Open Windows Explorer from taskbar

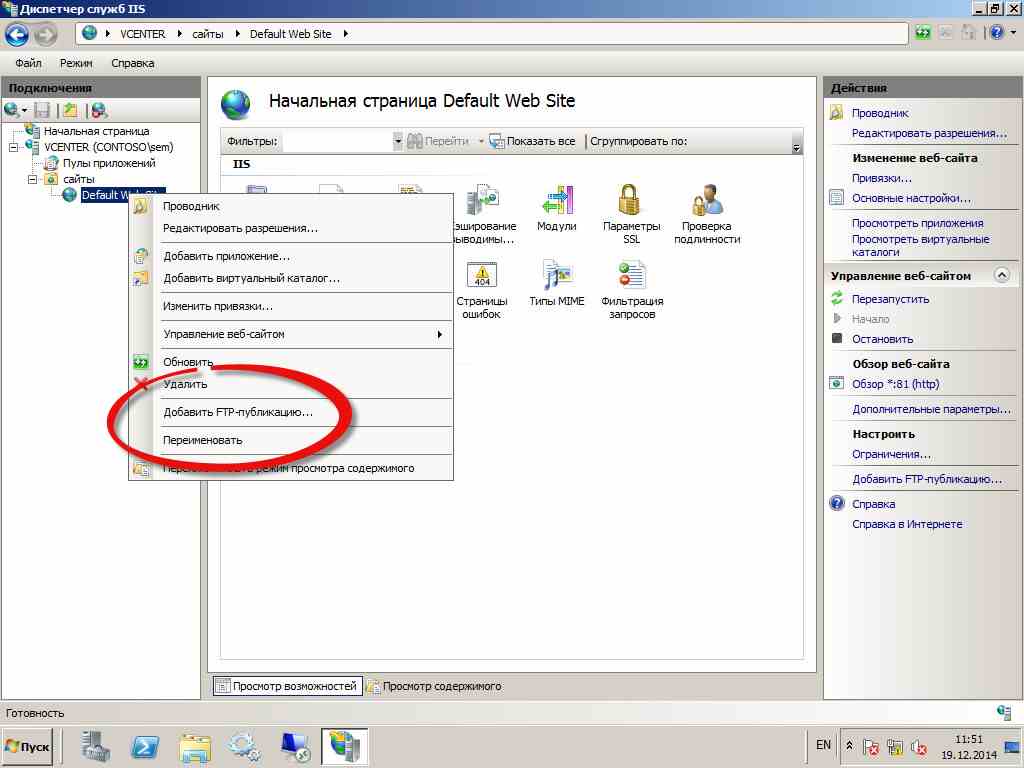tap(195, 746)
